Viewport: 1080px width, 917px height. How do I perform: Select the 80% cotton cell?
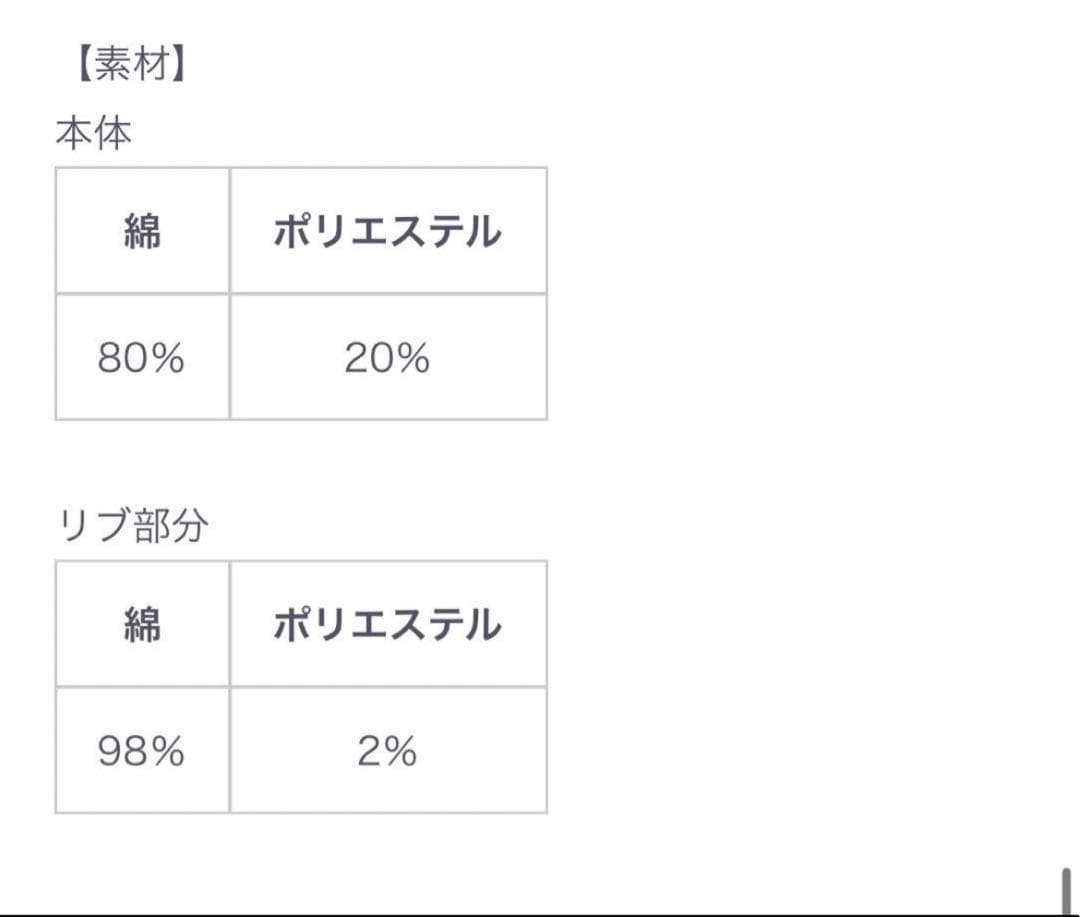point(141,358)
